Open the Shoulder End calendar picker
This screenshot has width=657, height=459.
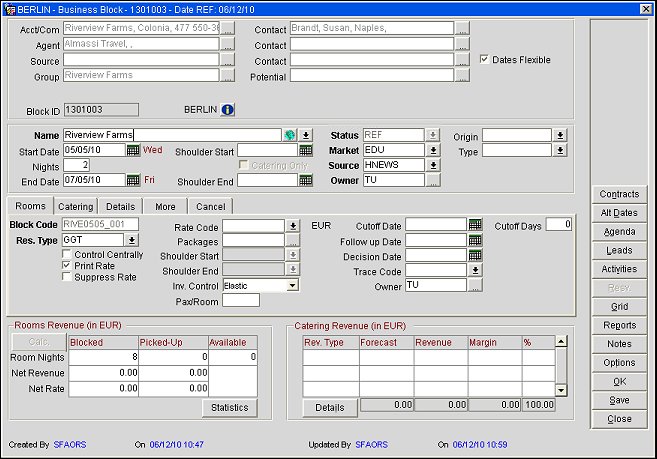click(x=306, y=181)
